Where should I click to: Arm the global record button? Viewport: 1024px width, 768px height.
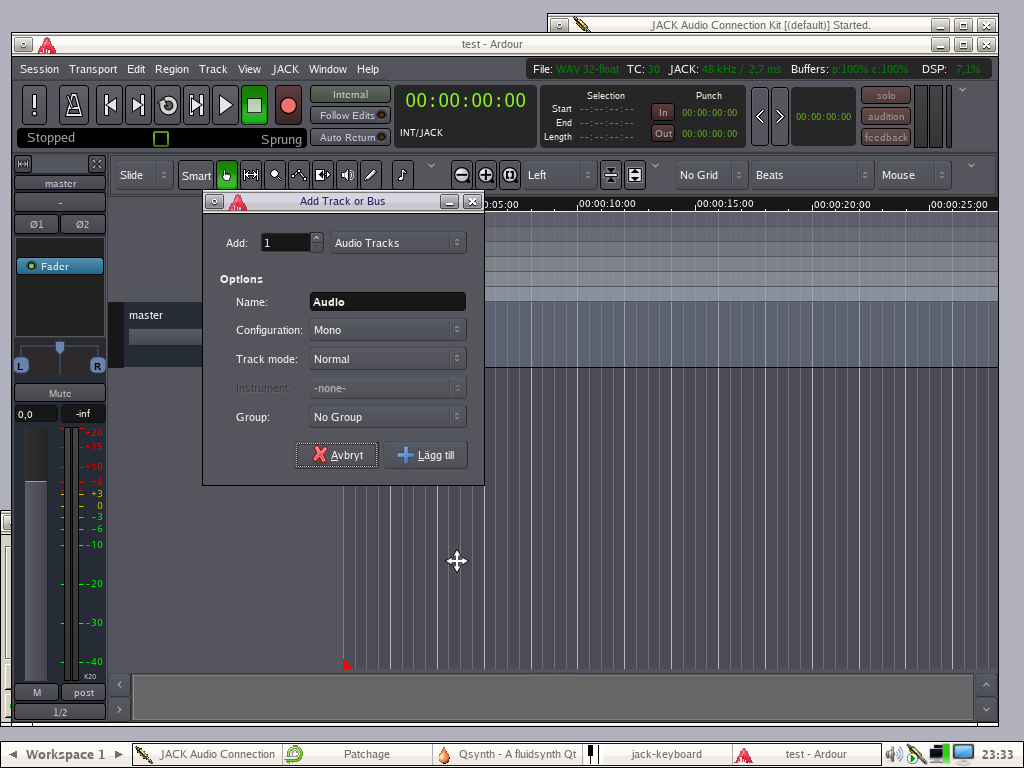coord(288,105)
